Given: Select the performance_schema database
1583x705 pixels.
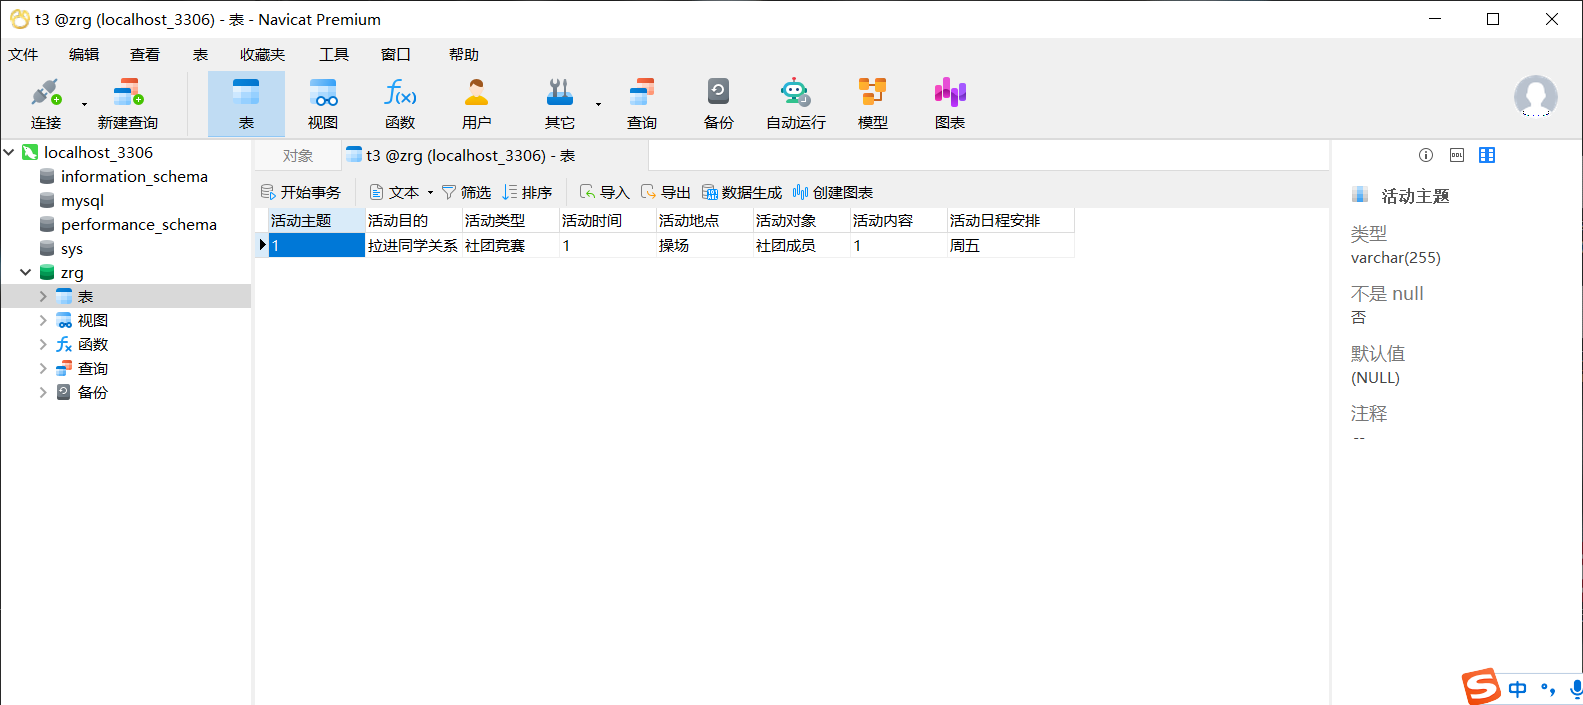Looking at the screenshot, I should 138,224.
